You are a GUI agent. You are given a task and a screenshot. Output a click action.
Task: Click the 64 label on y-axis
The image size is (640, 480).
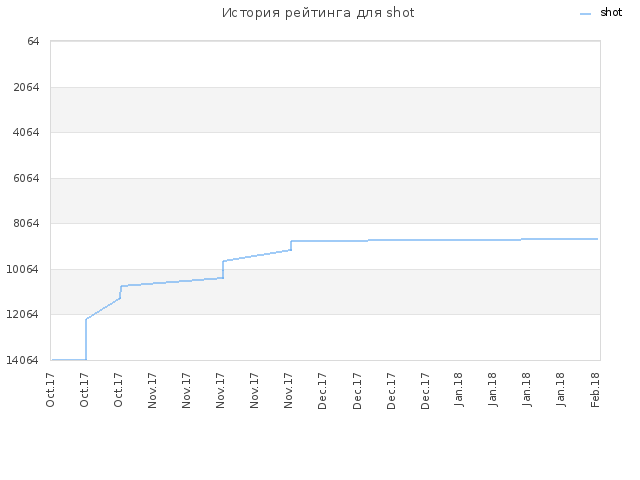point(33,41)
